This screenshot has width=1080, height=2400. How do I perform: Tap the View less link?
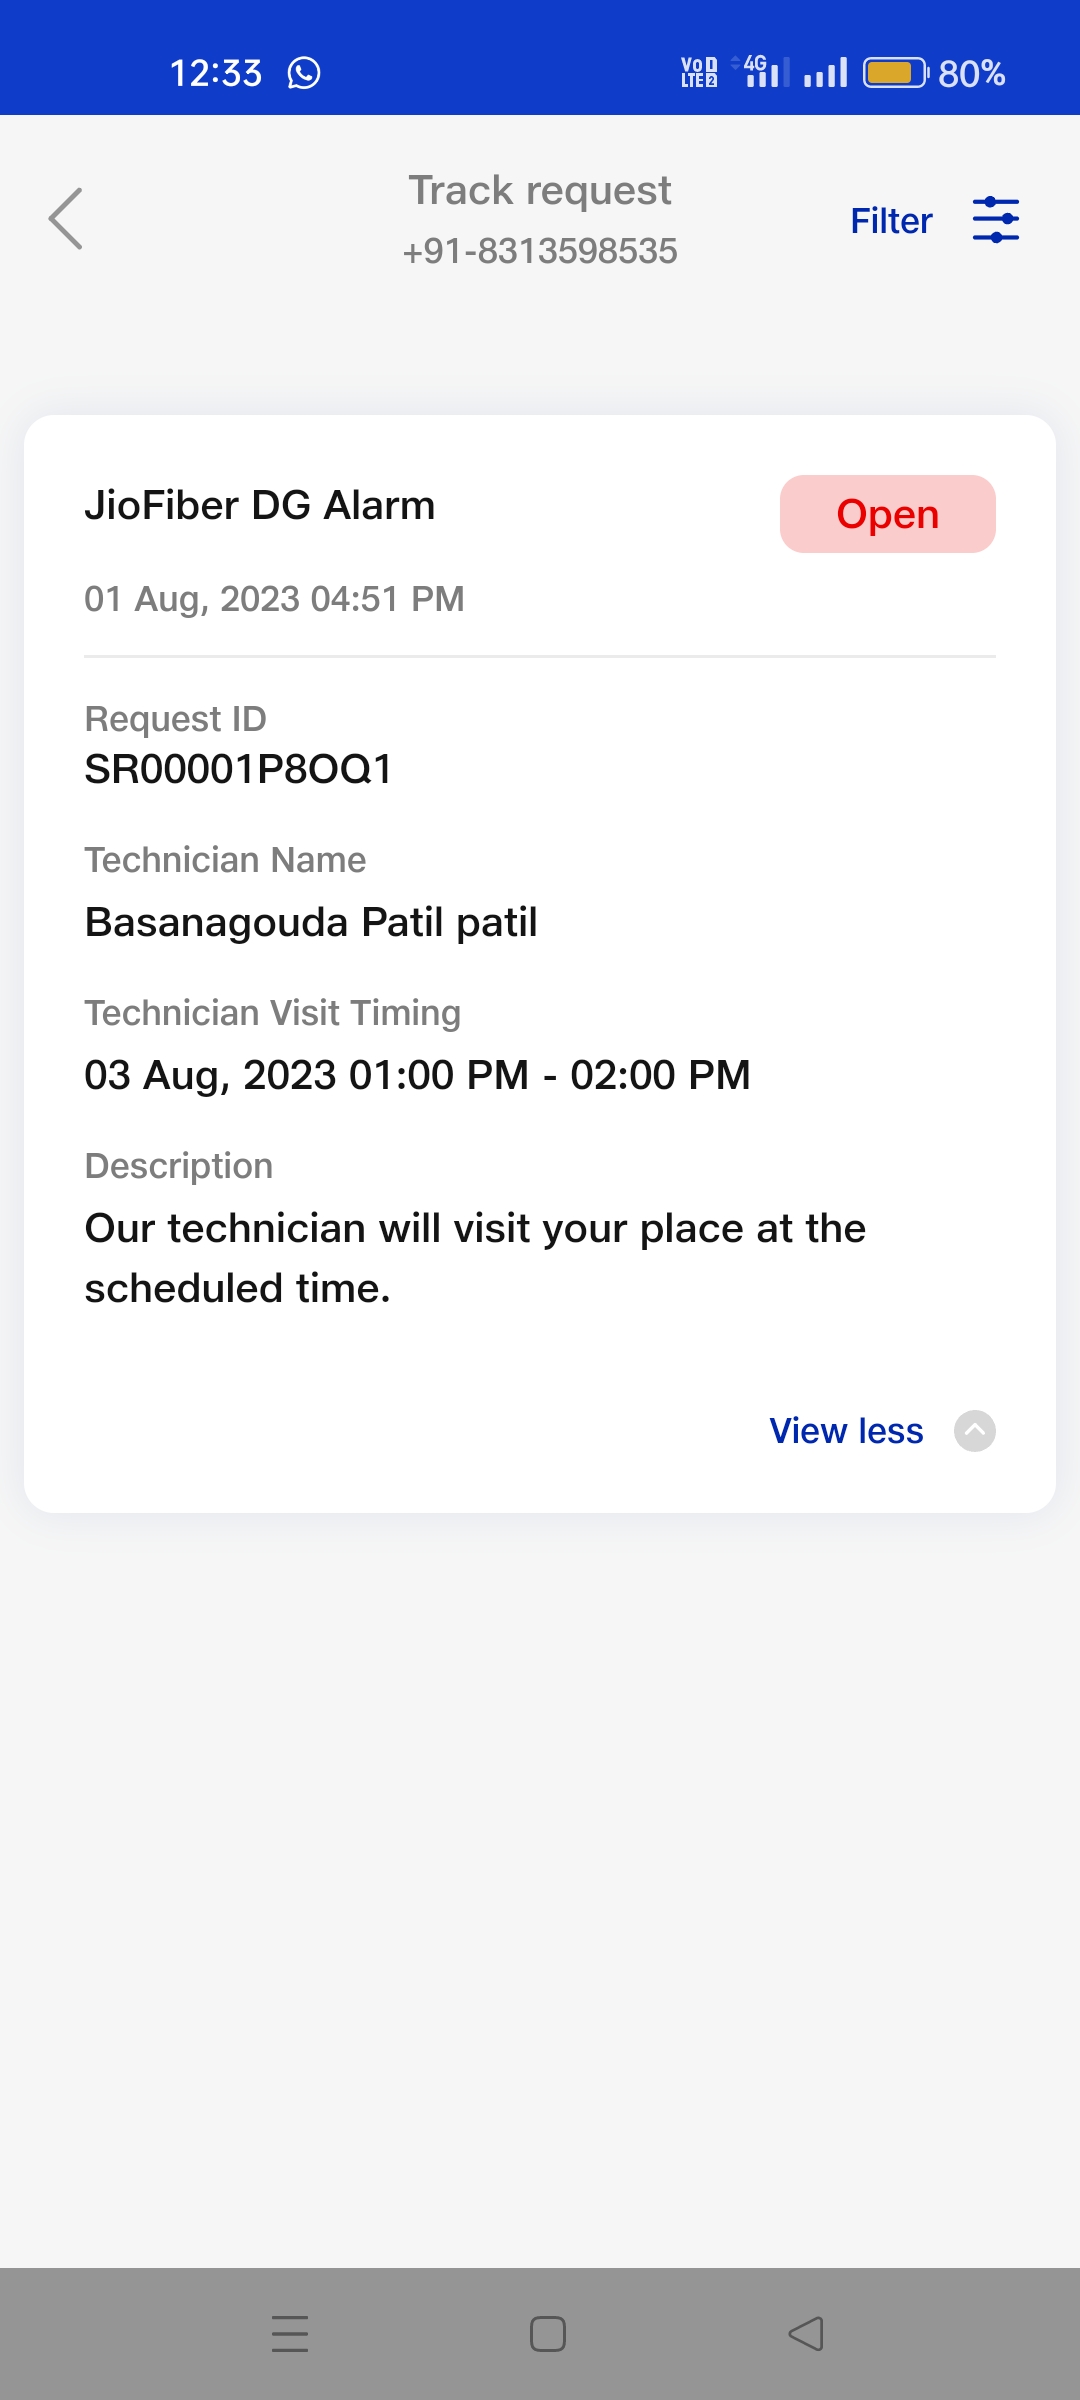click(x=846, y=1431)
